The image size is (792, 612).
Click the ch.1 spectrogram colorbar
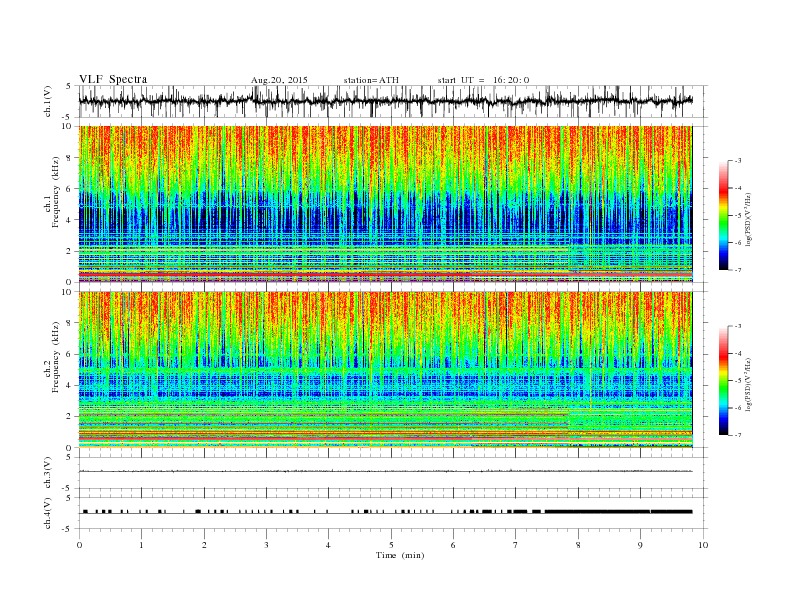(x=723, y=216)
